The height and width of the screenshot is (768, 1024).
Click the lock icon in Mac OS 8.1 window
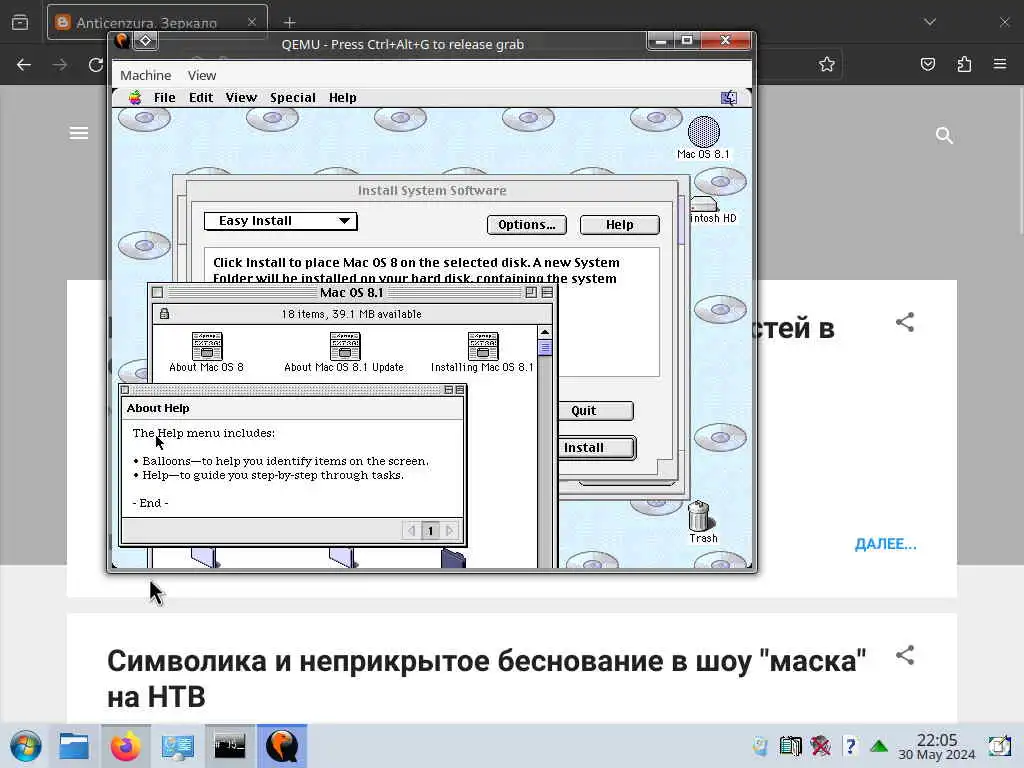165,314
